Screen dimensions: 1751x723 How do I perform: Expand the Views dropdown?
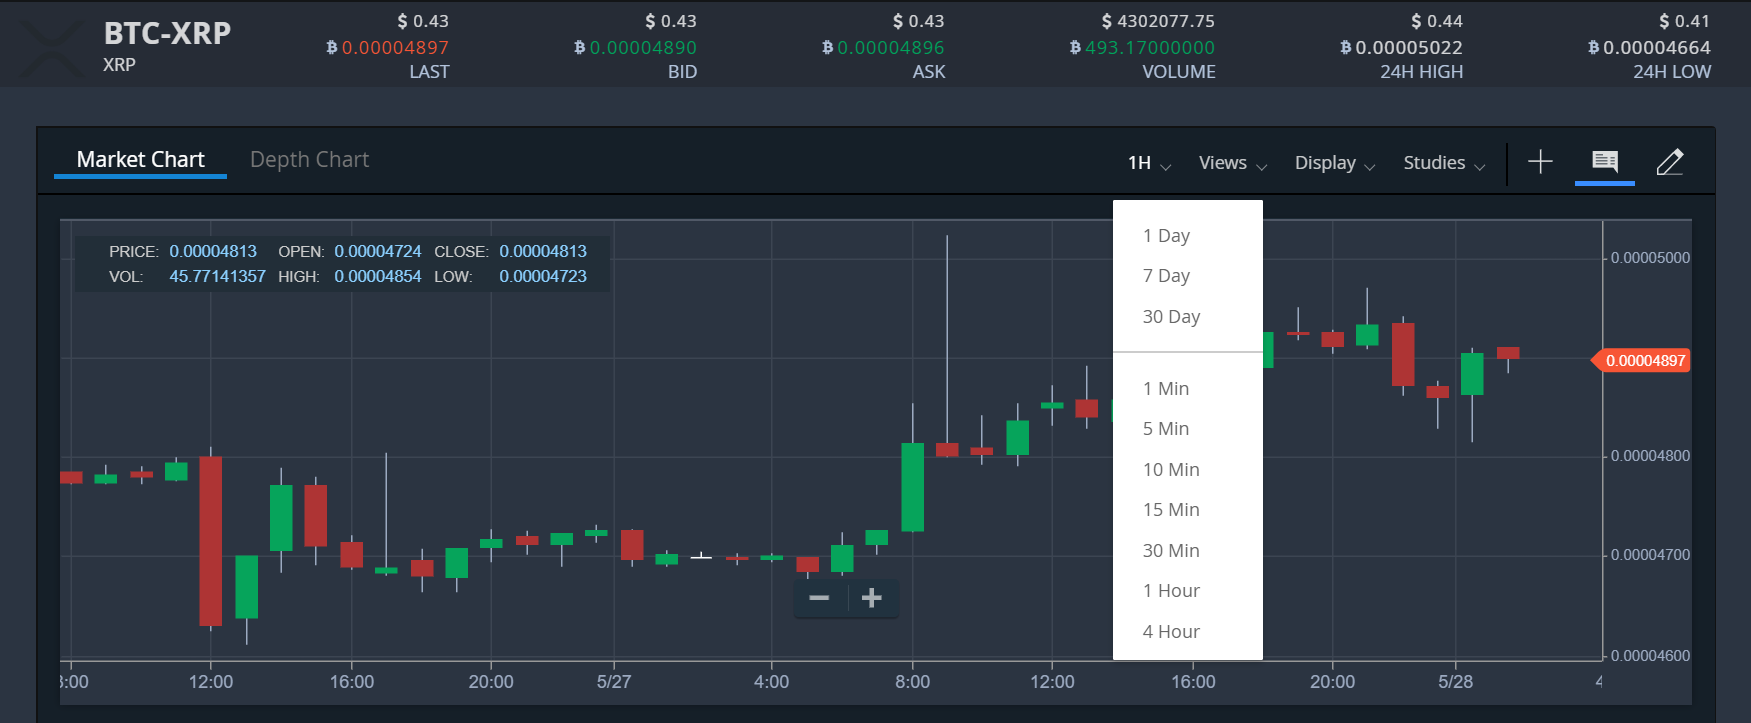coord(1233,163)
